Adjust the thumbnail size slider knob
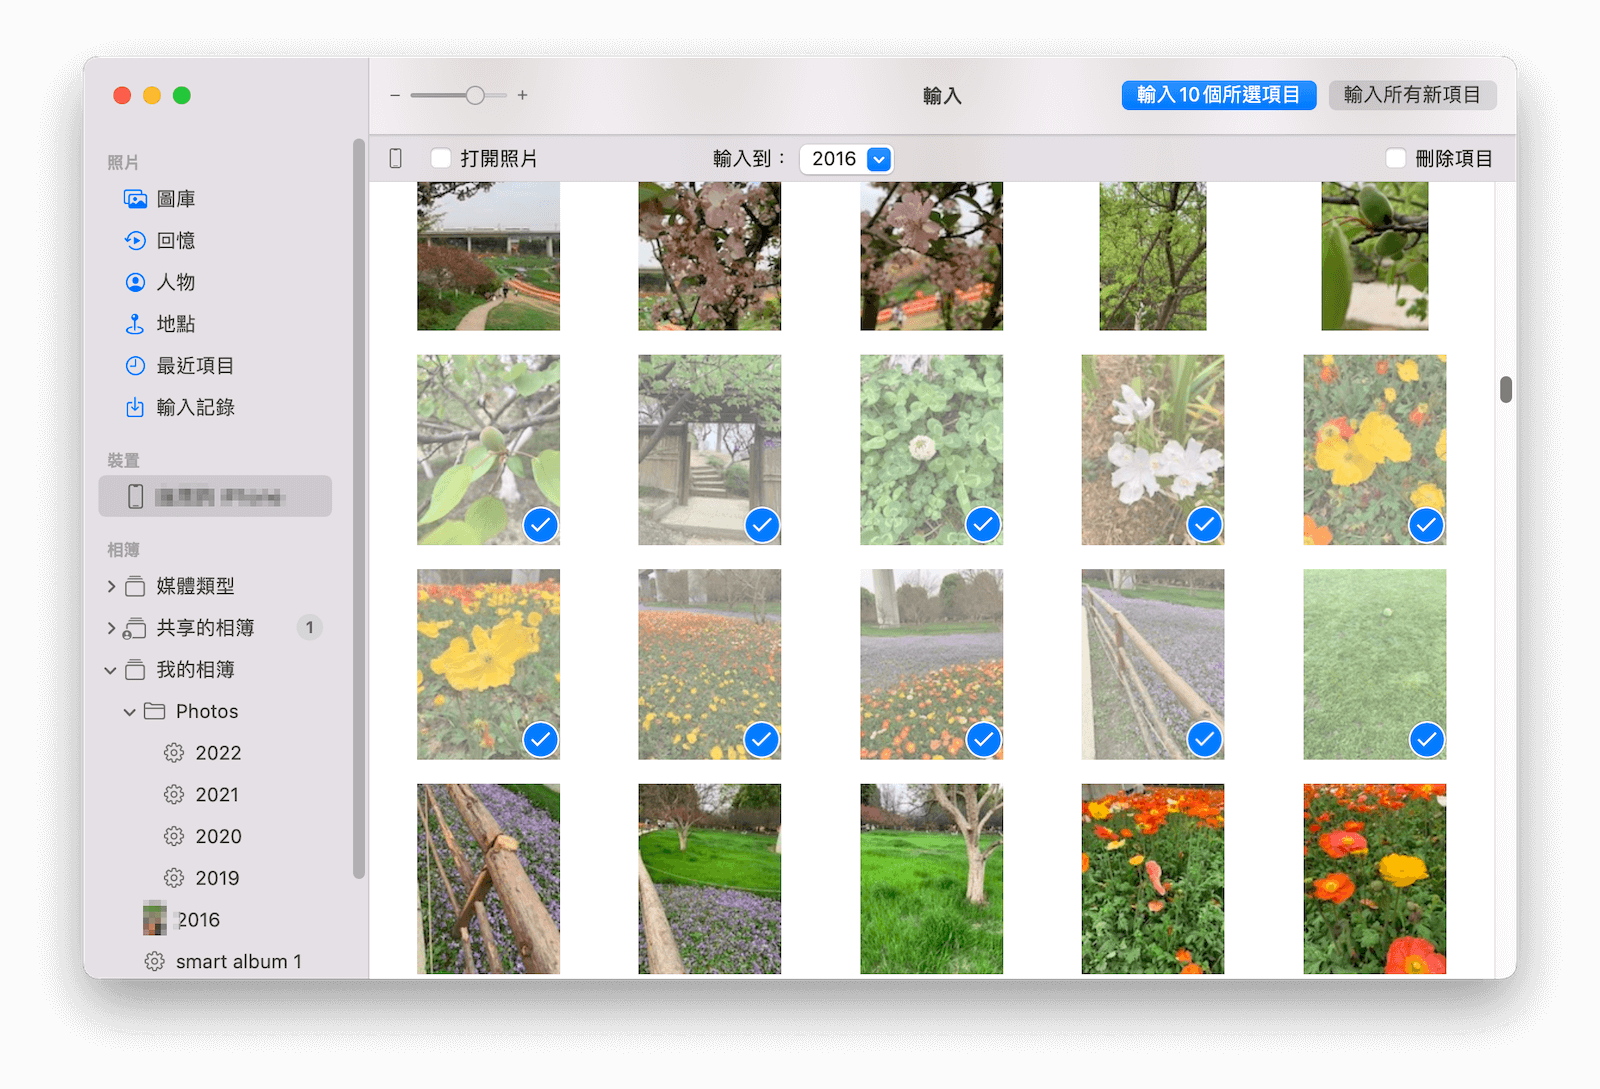This screenshot has height=1089, width=1600. pyautogui.click(x=475, y=95)
